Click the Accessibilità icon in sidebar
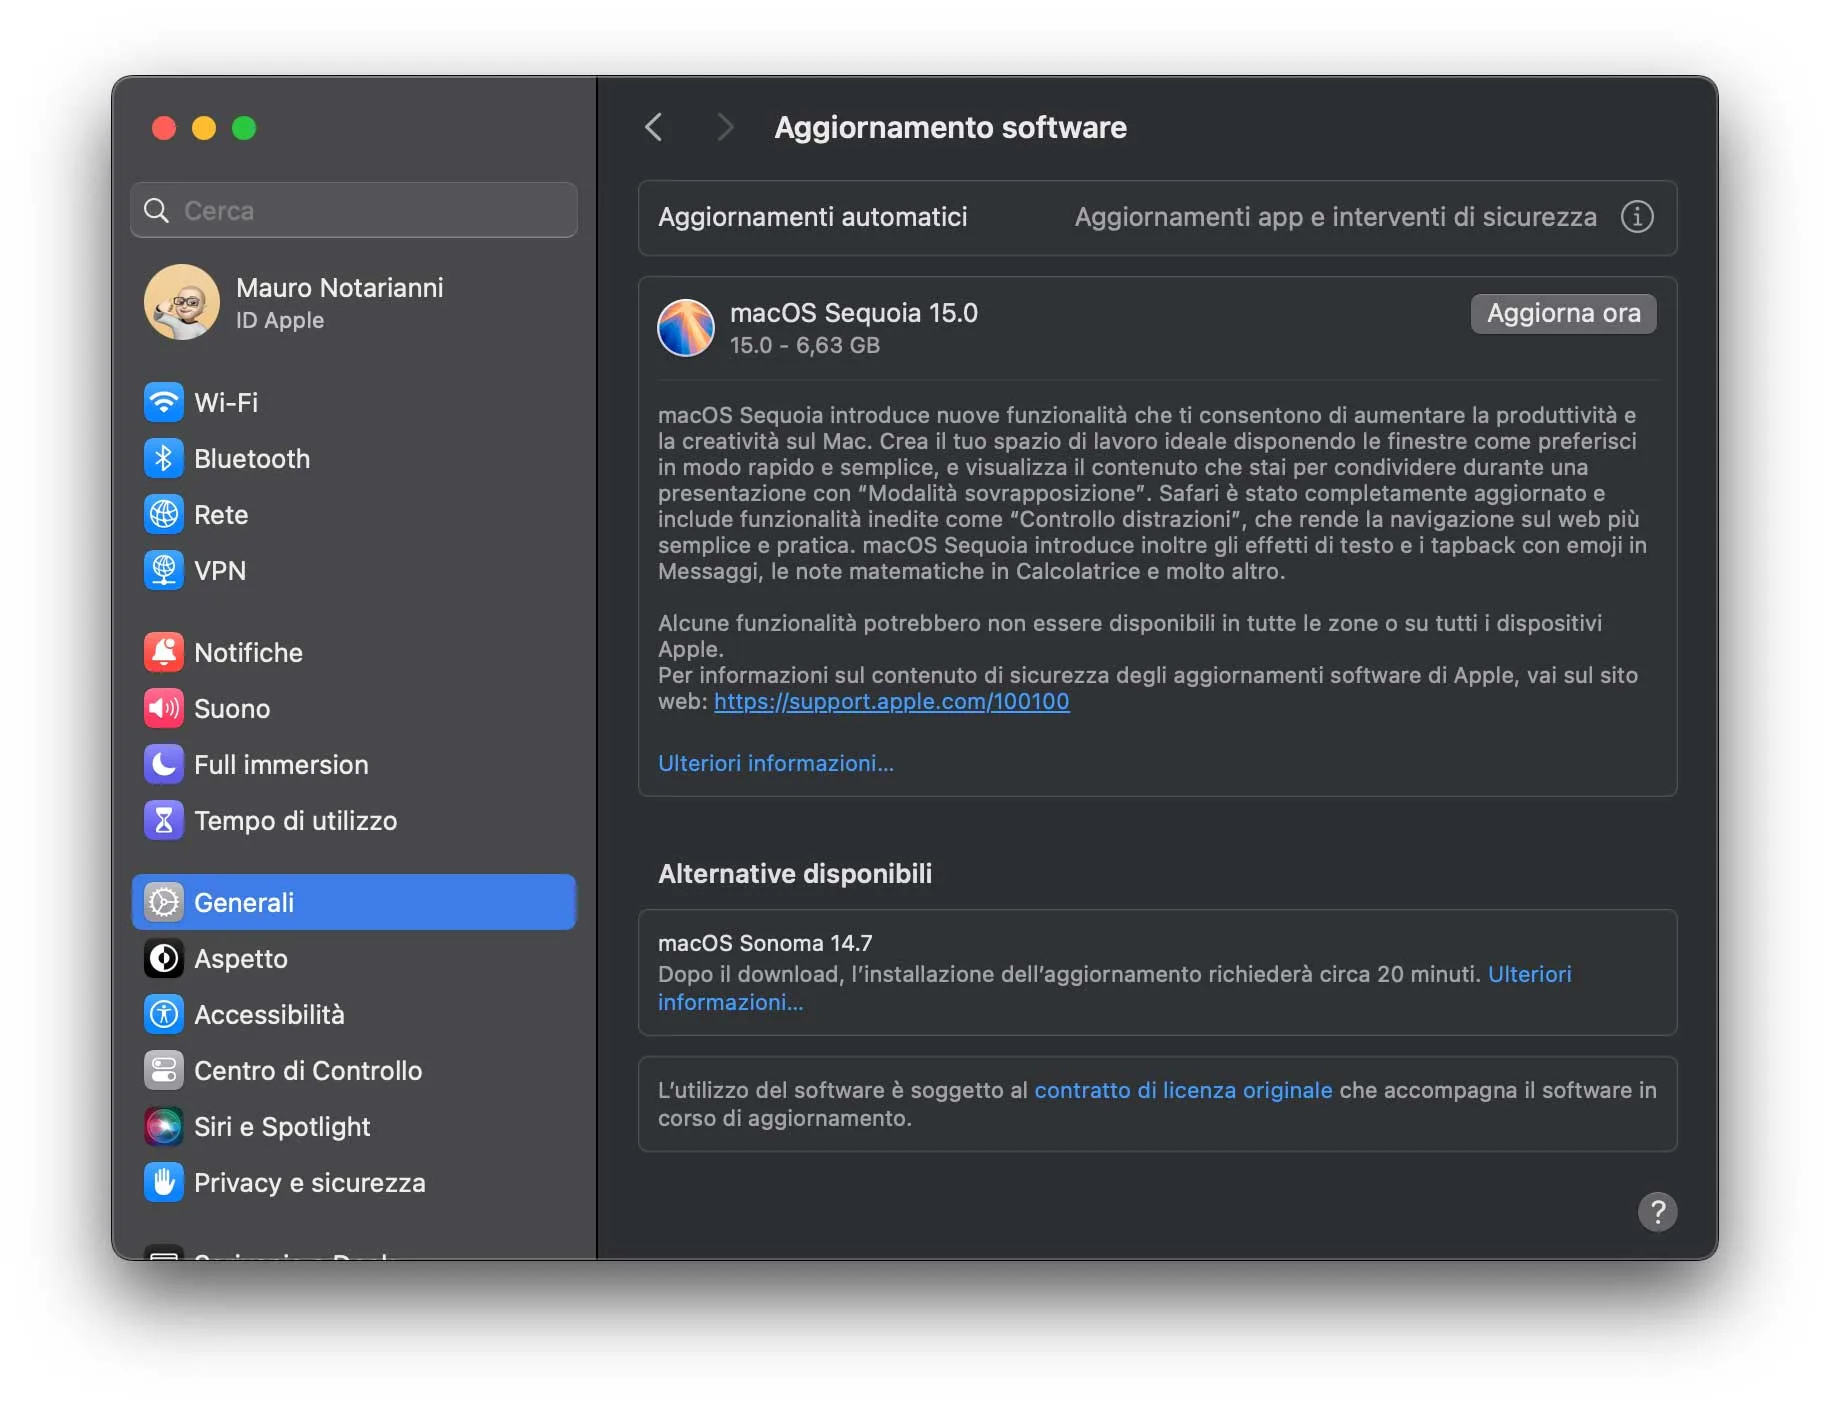This screenshot has width=1830, height=1408. tap(164, 1014)
